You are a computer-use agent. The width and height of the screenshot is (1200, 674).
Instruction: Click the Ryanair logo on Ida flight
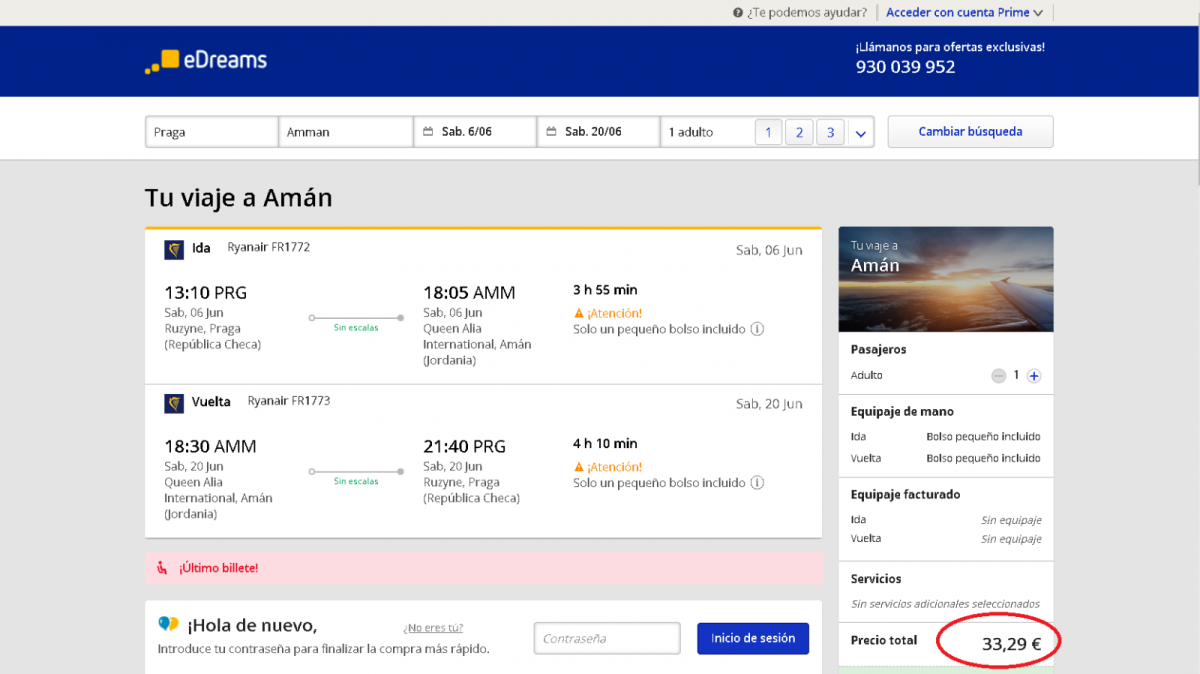[174, 249]
